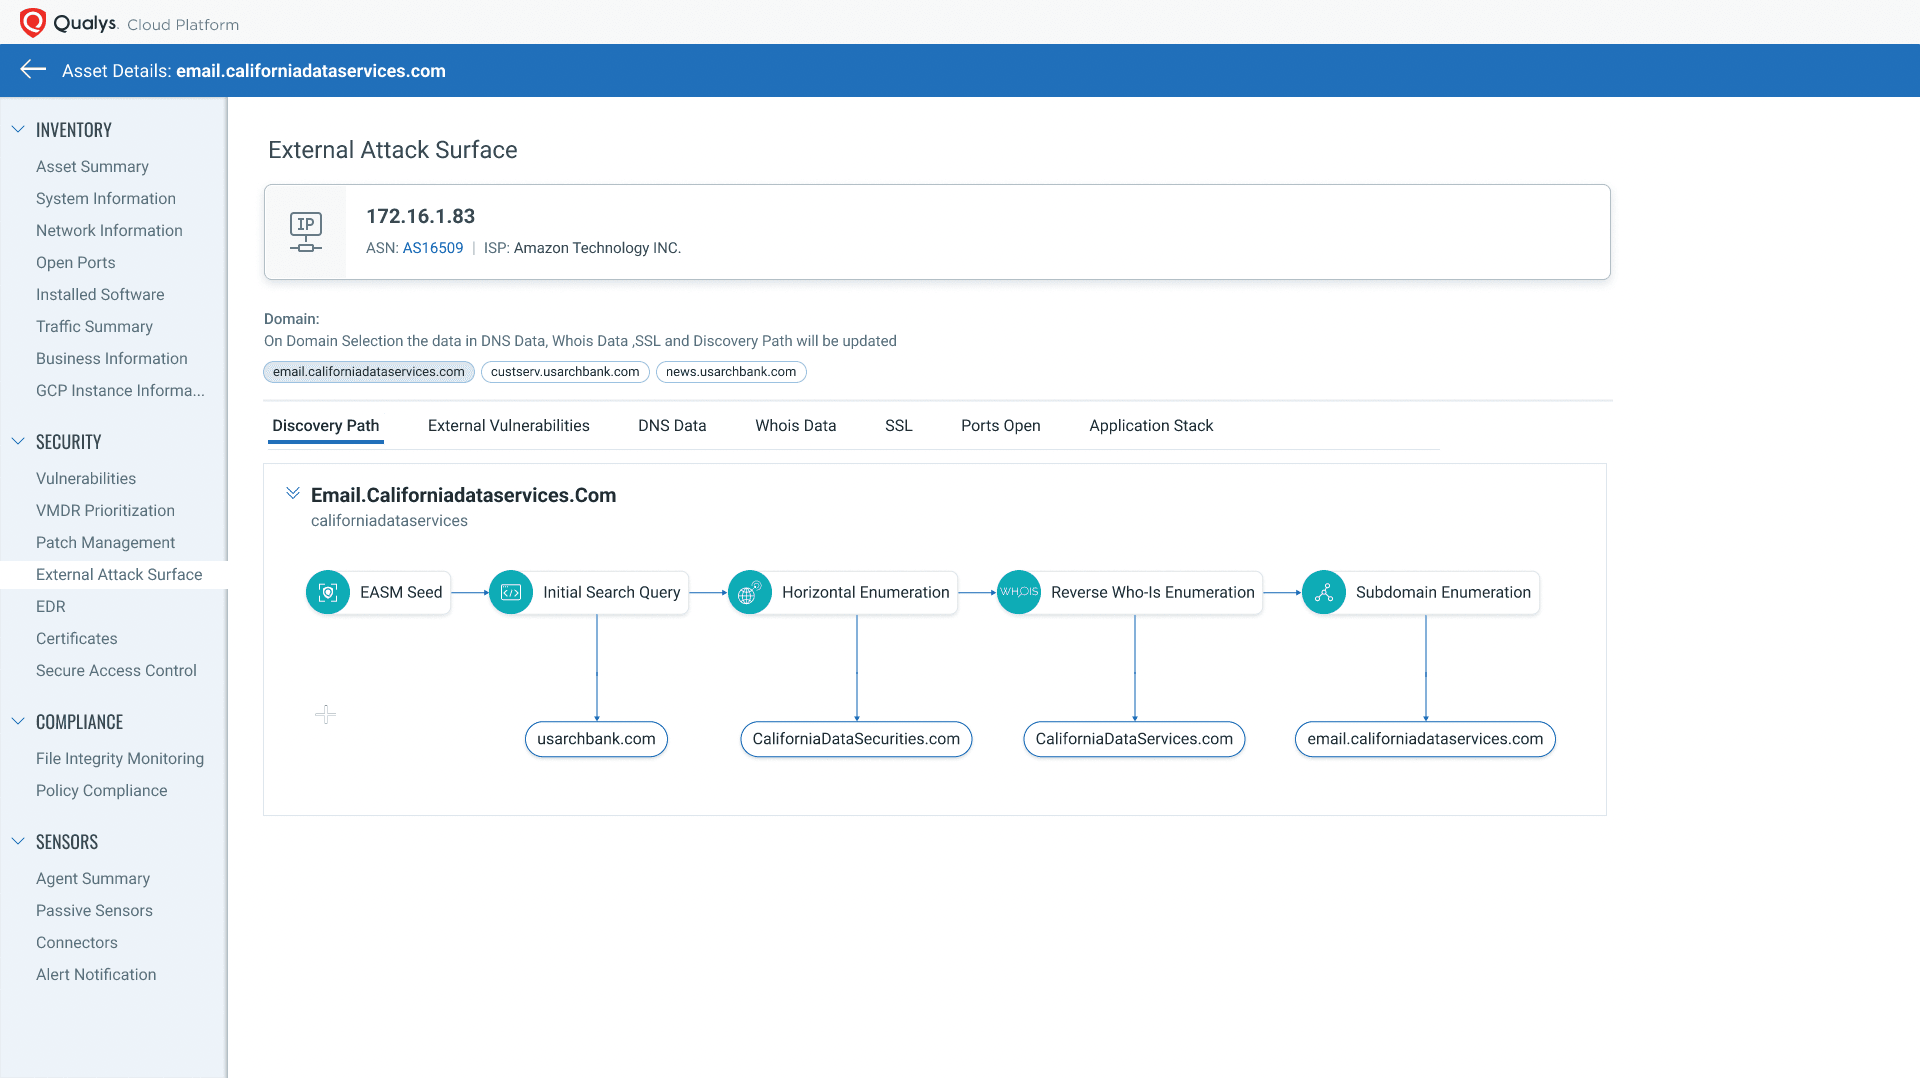Open VMDR Prioritization

coord(105,511)
